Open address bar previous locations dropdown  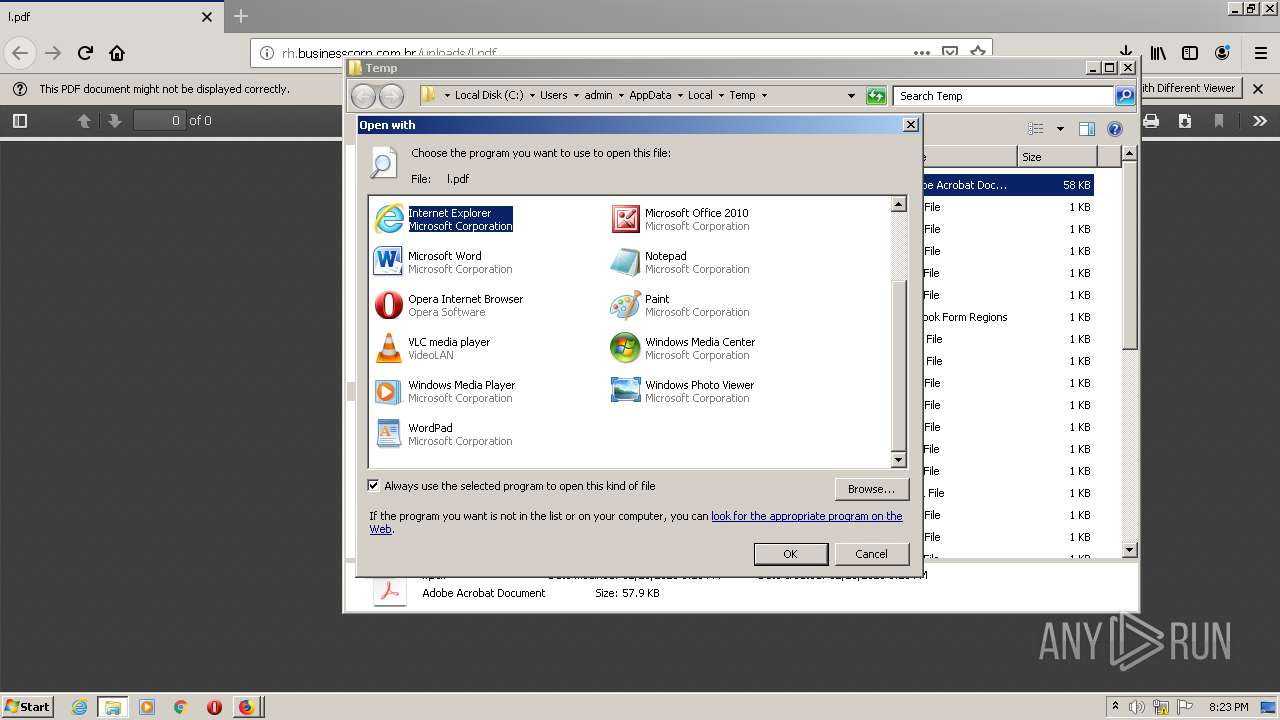coord(851,96)
